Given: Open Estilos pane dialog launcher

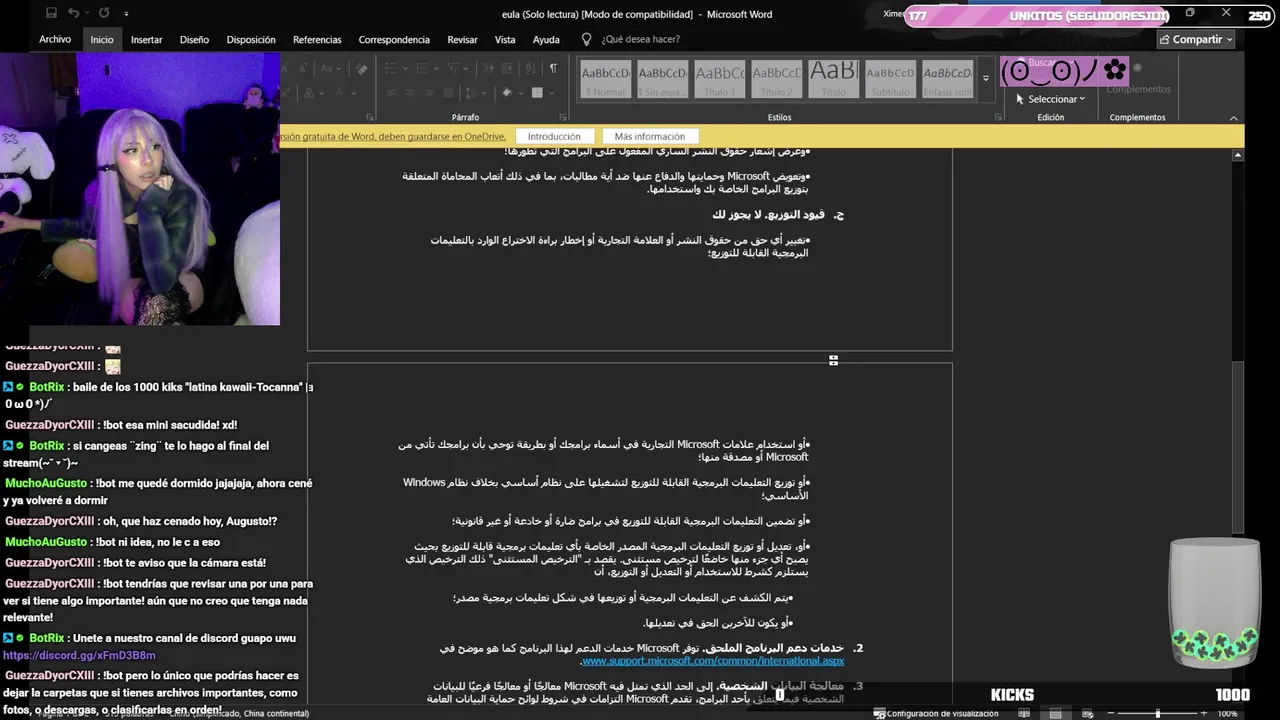Looking at the screenshot, I should pos(998,117).
